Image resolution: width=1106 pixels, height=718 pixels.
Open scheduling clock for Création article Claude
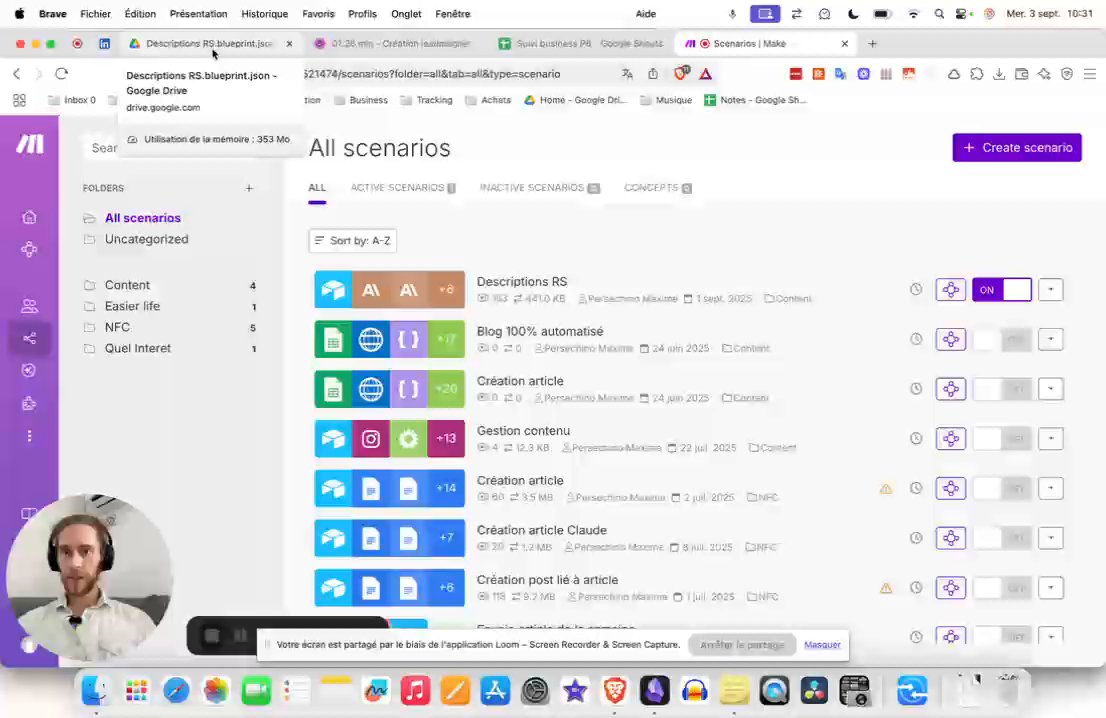click(x=916, y=538)
